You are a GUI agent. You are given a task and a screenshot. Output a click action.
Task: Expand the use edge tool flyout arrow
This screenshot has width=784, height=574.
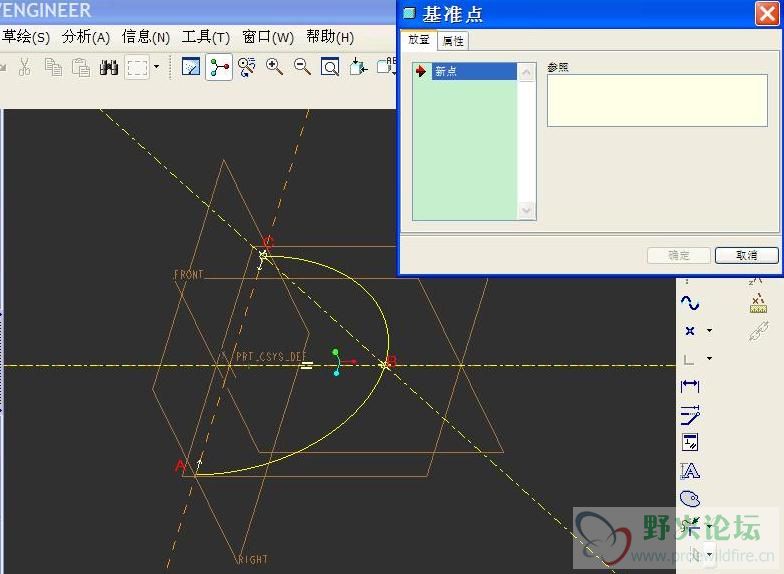[x=710, y=358]
